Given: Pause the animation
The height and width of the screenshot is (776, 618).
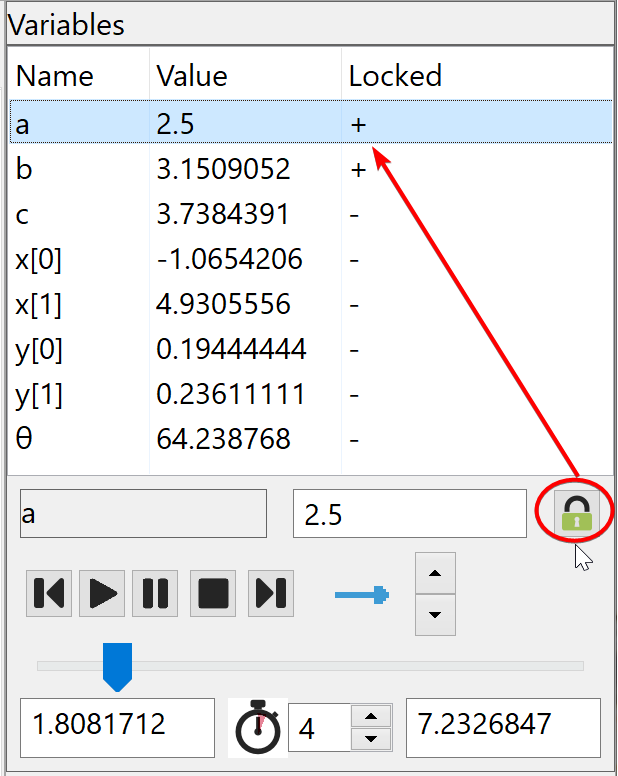Looking at the screenshot, I should pos(155,593).
